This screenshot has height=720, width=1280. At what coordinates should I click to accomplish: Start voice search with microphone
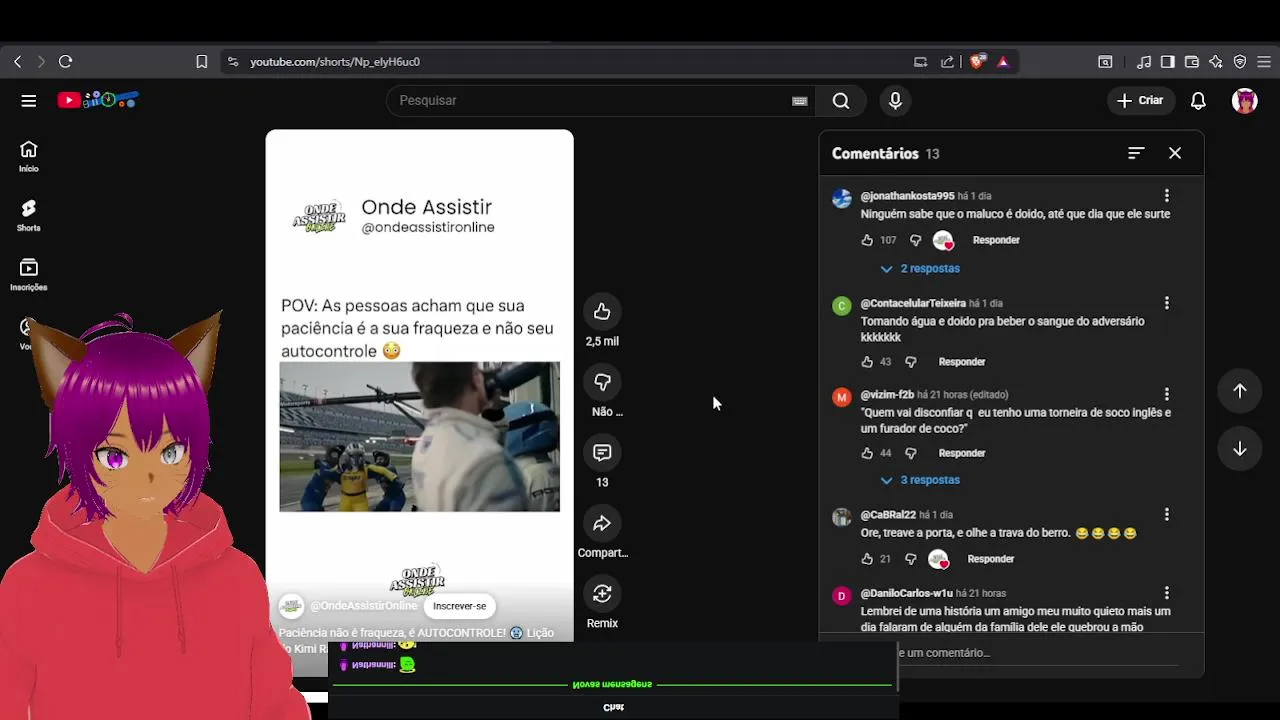[895, 100]
